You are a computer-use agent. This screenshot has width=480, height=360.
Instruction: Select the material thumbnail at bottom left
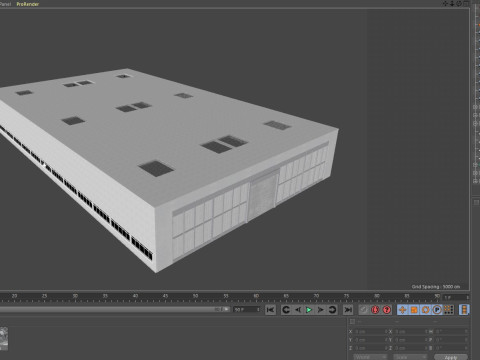4,338
